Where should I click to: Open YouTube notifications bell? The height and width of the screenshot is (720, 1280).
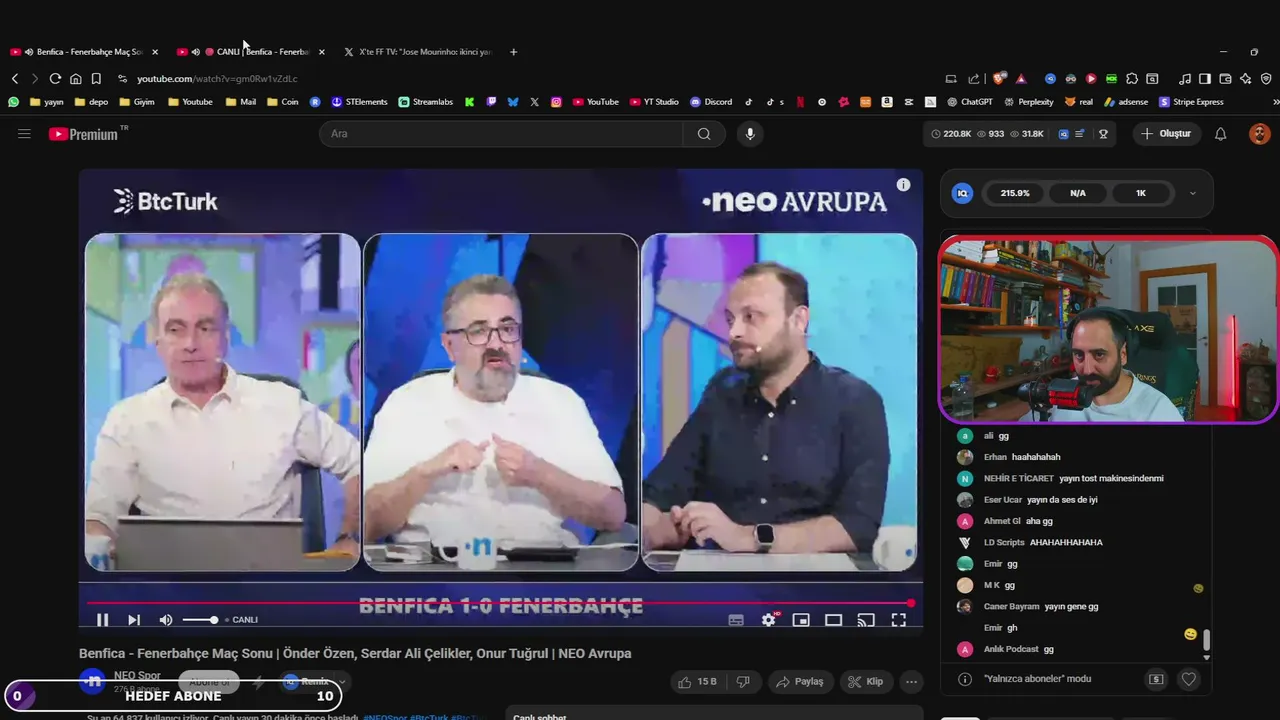pyautogui.click(x=1220, y=133)
